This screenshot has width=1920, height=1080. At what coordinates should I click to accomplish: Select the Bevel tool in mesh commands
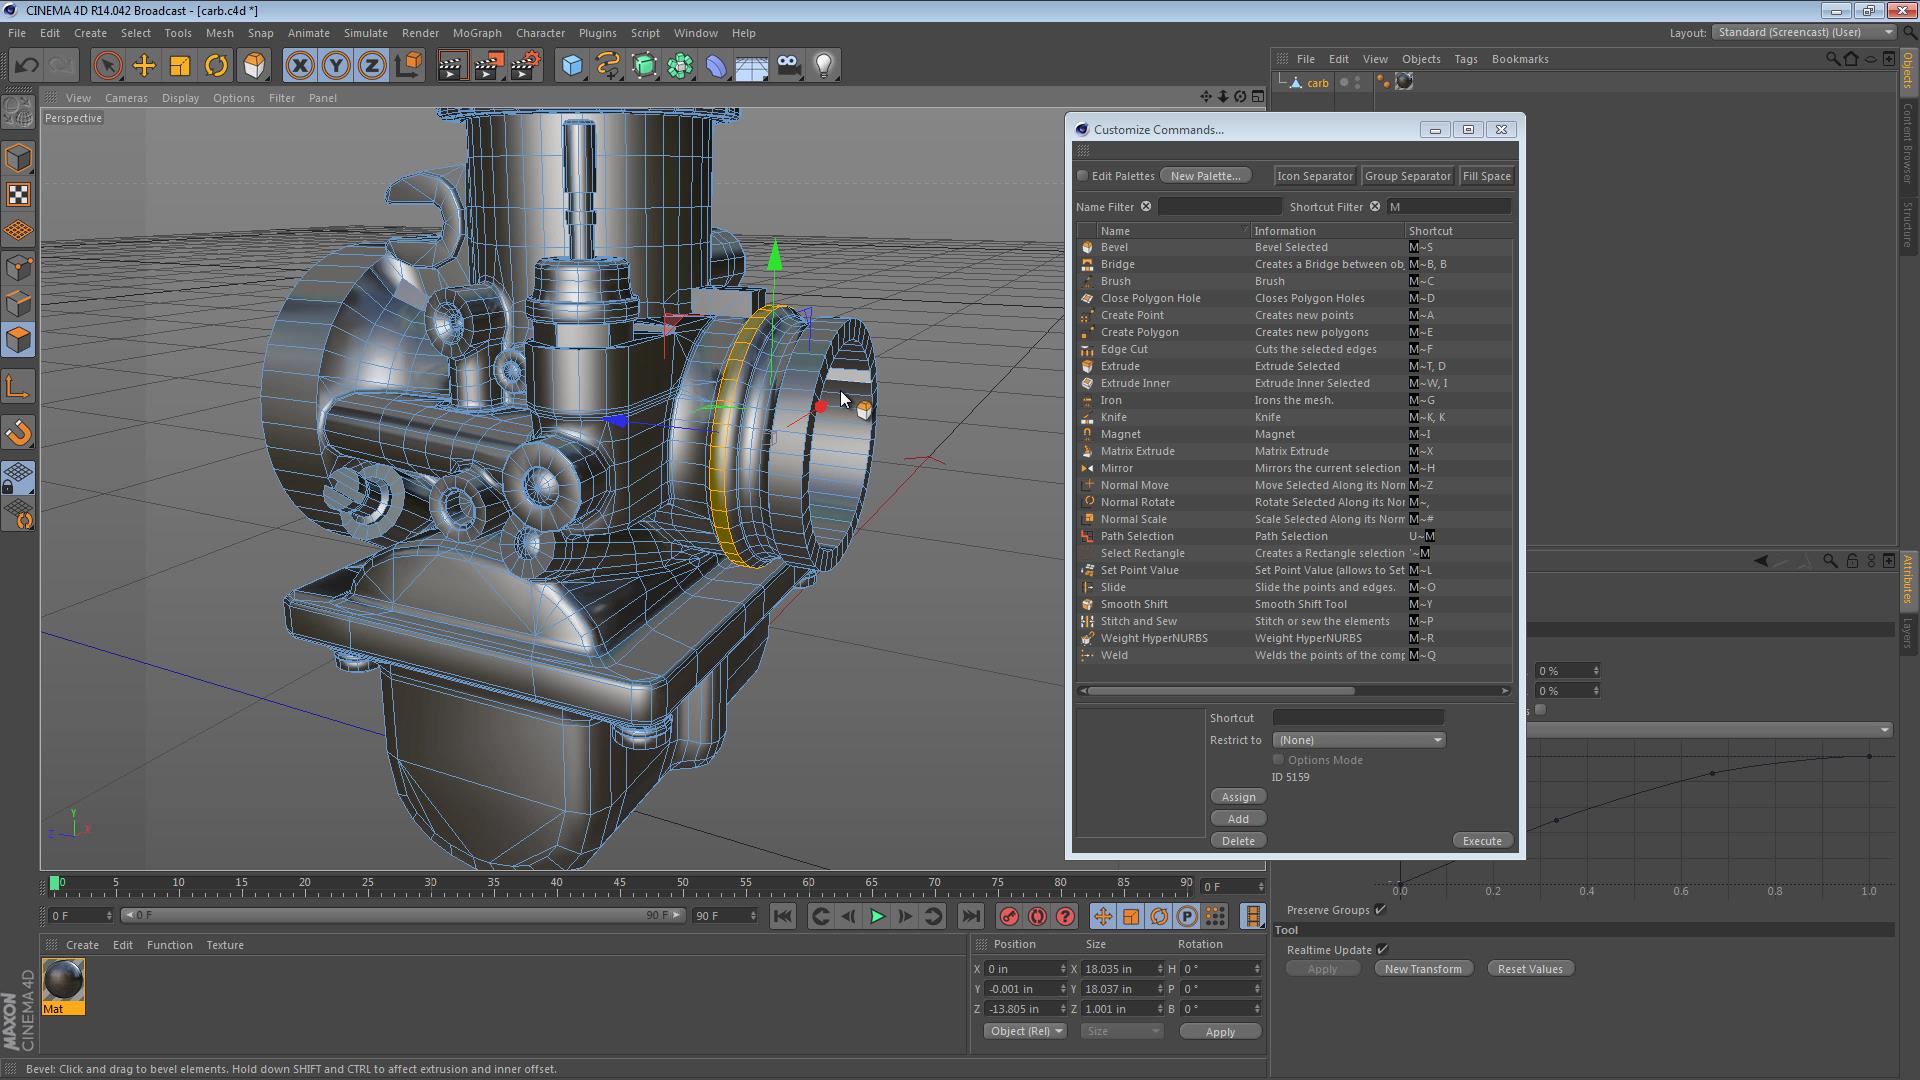coord(1113,247)
